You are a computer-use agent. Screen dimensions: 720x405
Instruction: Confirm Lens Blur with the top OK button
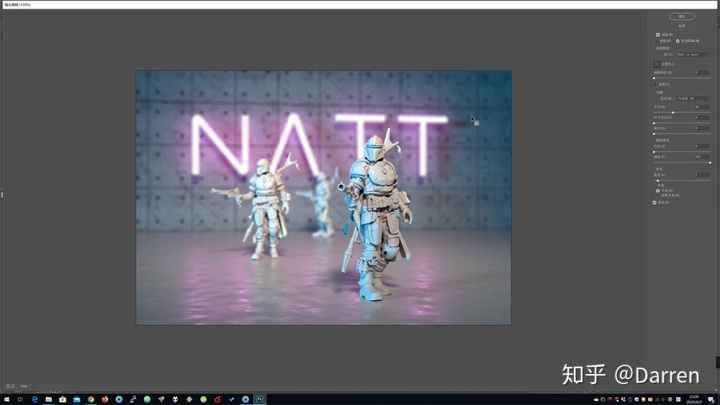[682, 17]
